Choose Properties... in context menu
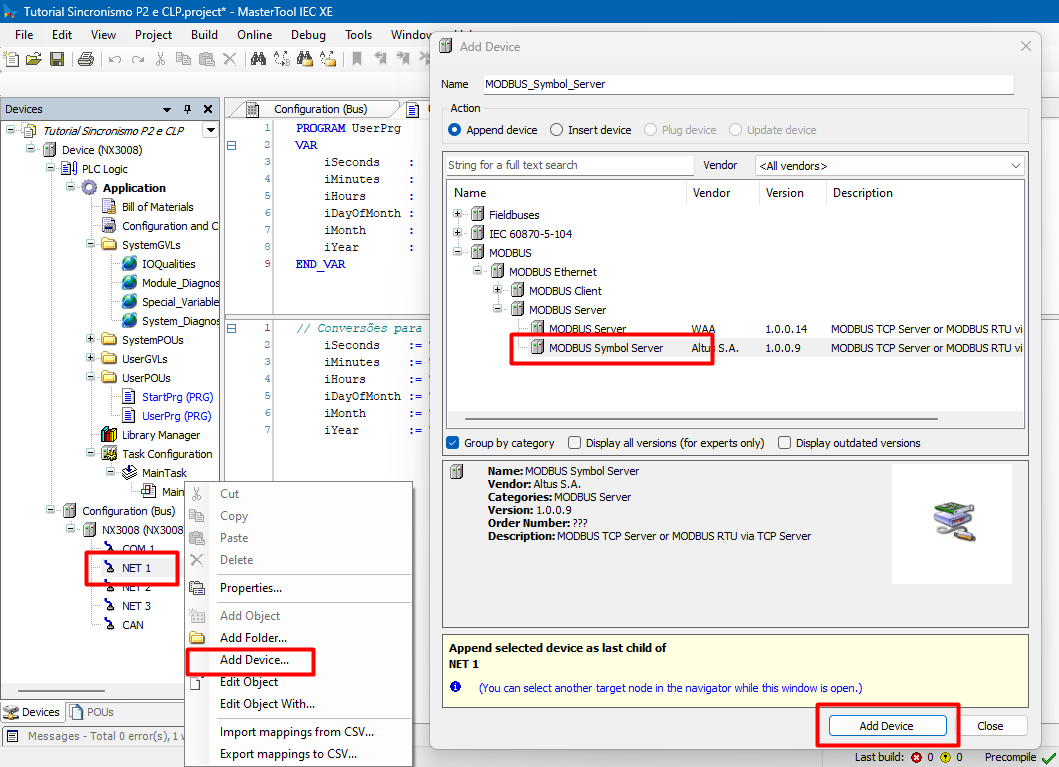Image resolution: width=1059 pixels, height=767 pixels. click(251, 588)
